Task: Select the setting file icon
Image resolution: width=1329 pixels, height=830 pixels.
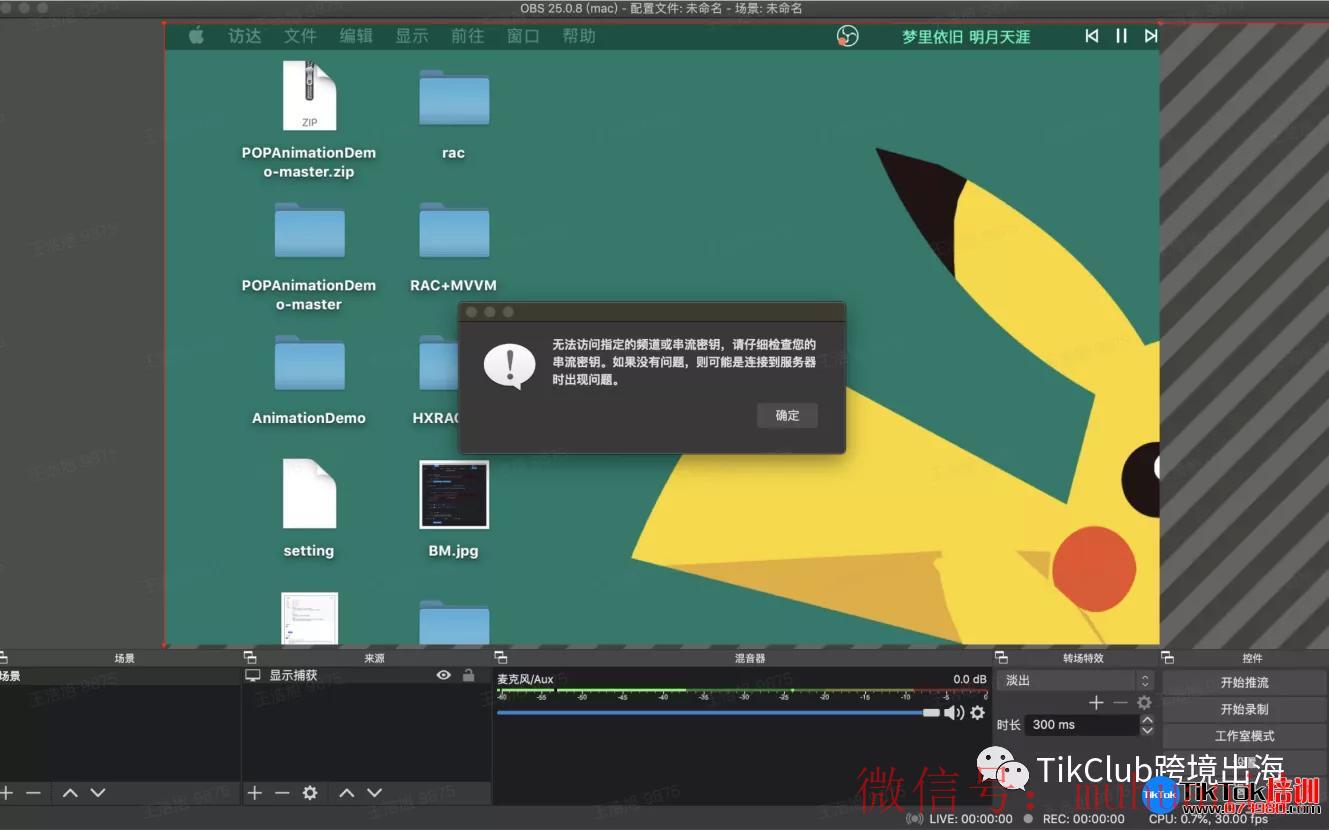Action: pyautogui.click(x=309, y=494)
